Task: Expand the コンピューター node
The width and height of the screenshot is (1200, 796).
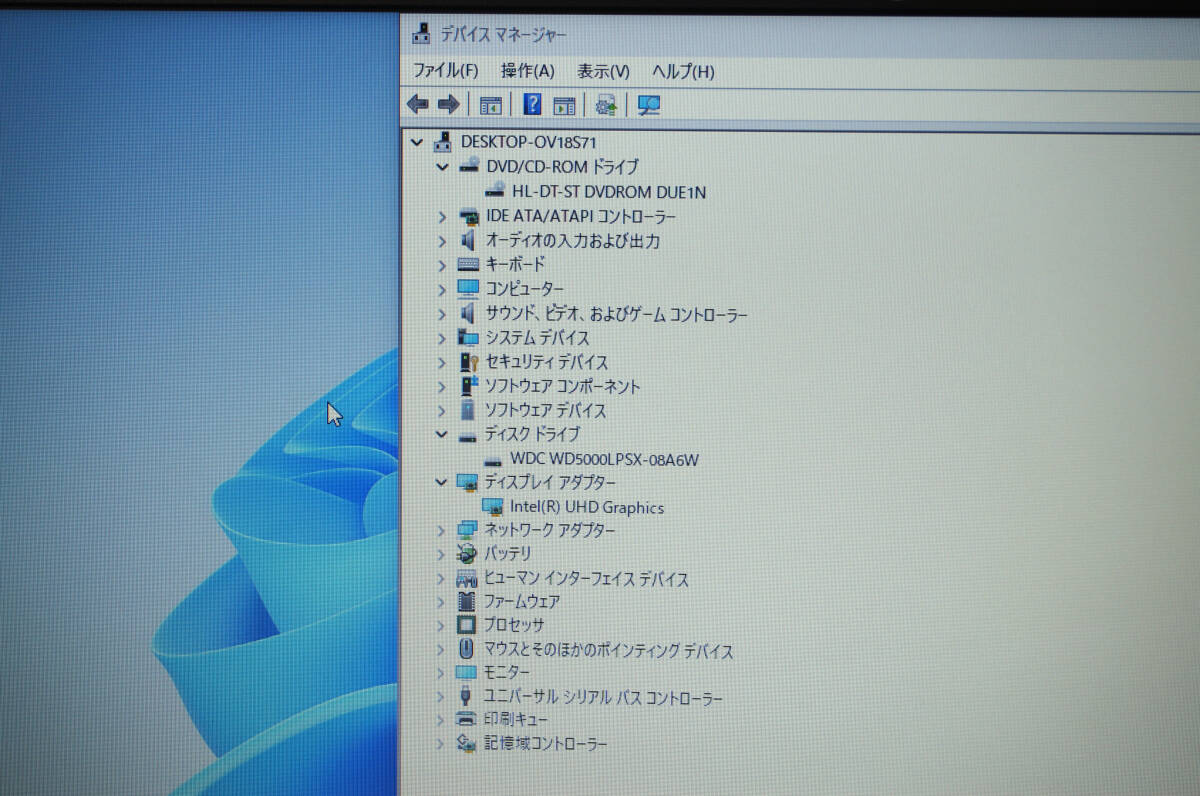Action: [x=442, y=289]
